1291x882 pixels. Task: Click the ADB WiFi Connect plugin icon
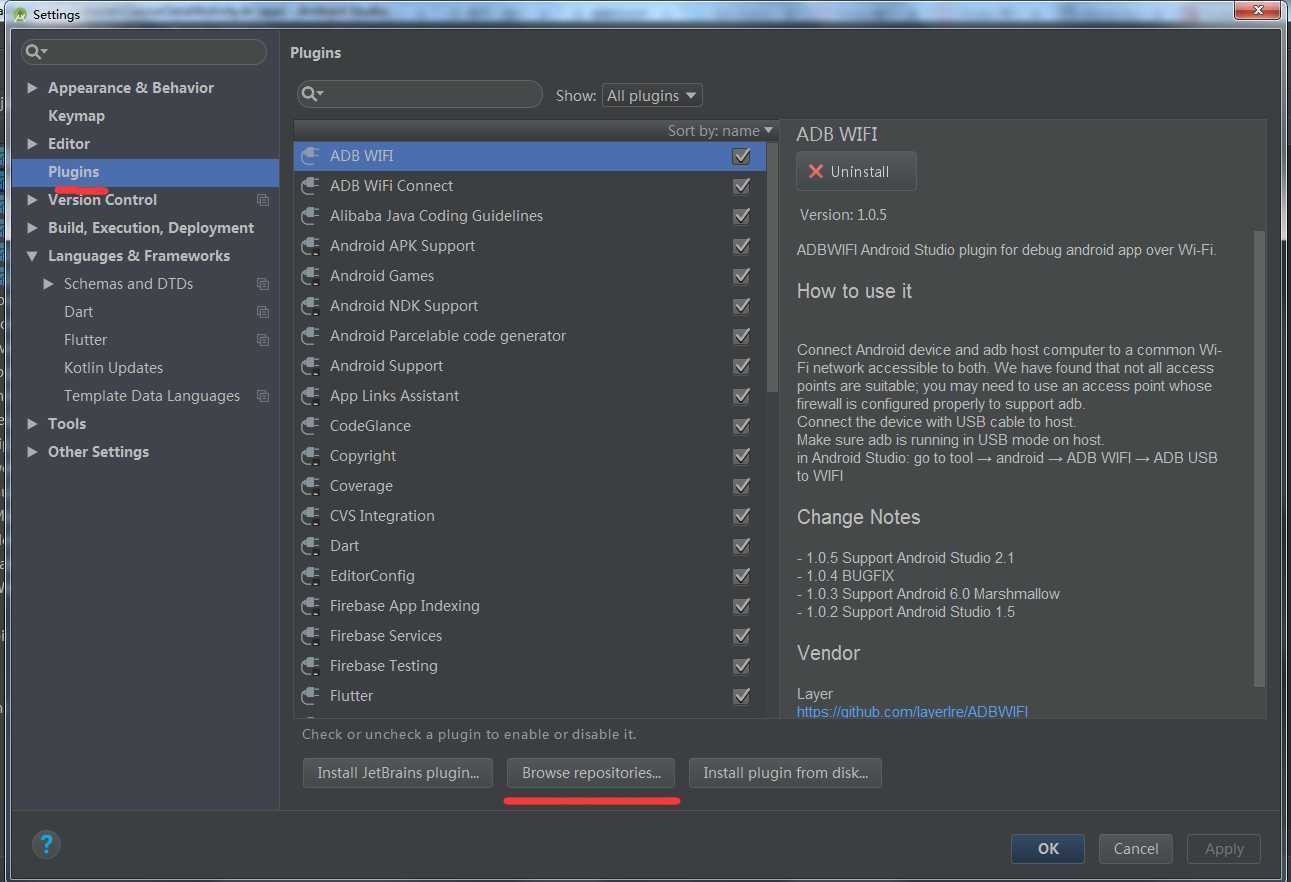pyautogui.click(x=311, y=186)
